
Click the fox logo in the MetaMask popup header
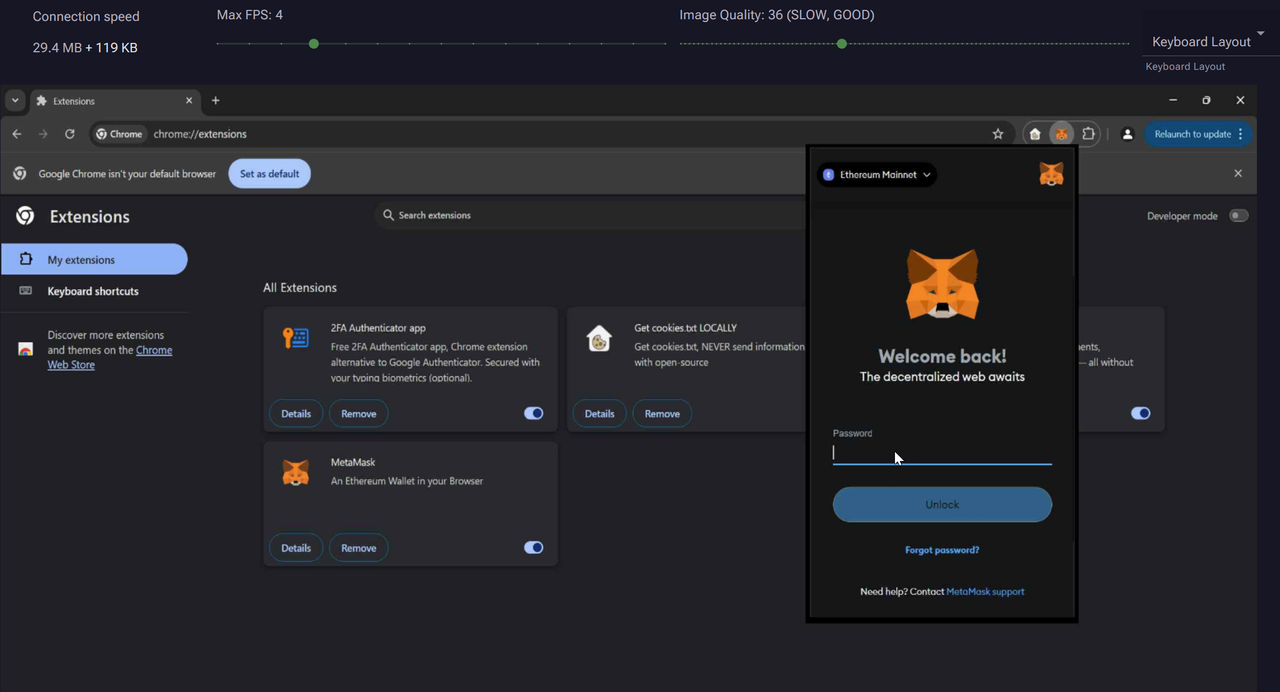pyautogui.click(x=1051, y=175)
